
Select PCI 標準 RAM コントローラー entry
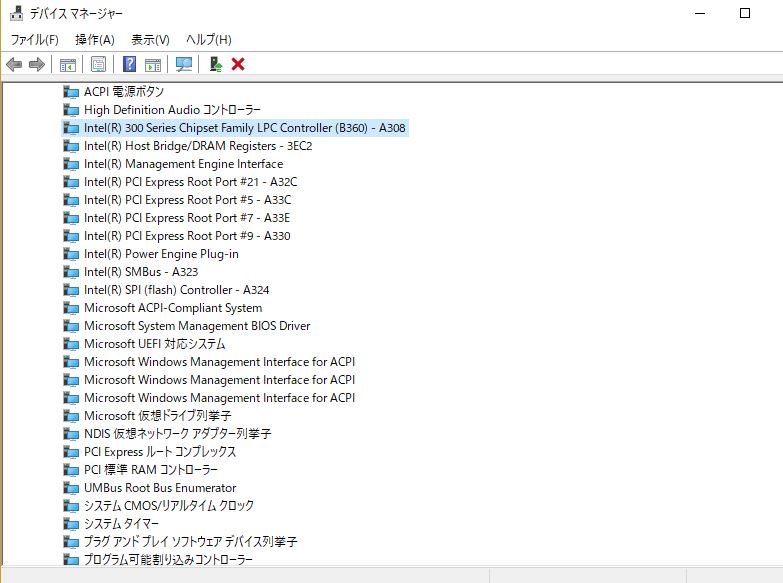coord(151,470)
